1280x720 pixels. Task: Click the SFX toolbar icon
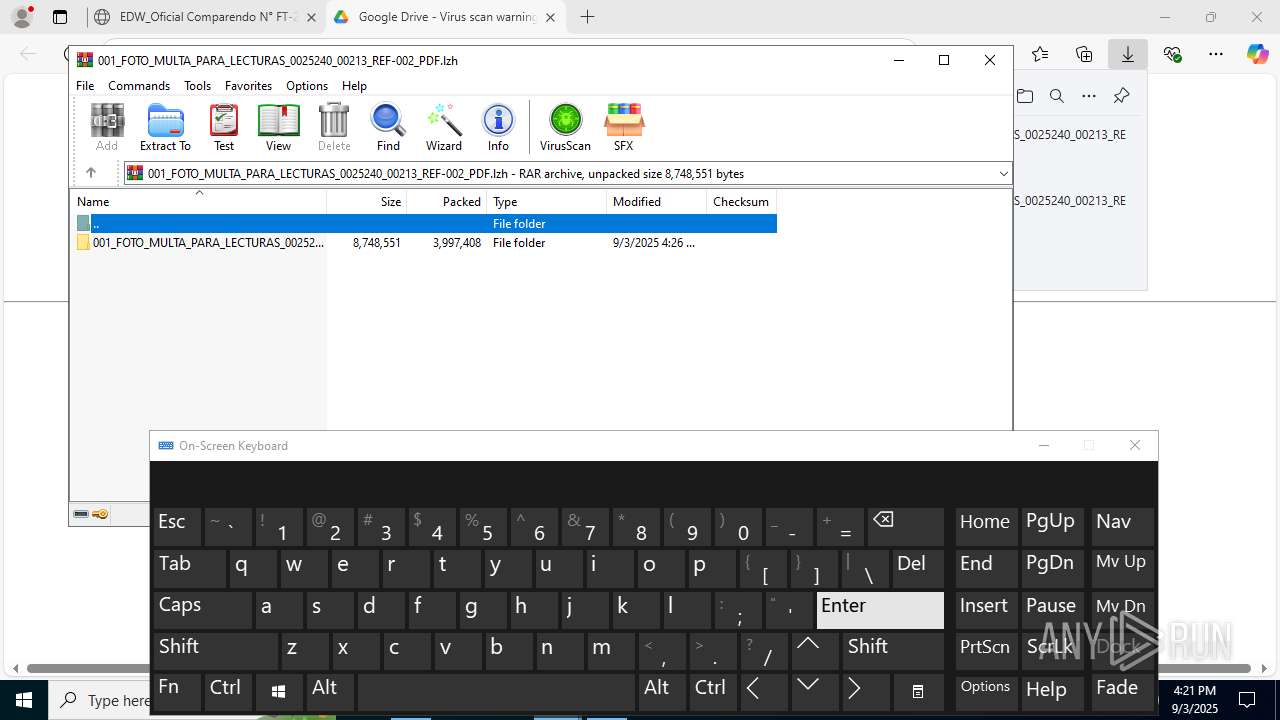[623, 127]
